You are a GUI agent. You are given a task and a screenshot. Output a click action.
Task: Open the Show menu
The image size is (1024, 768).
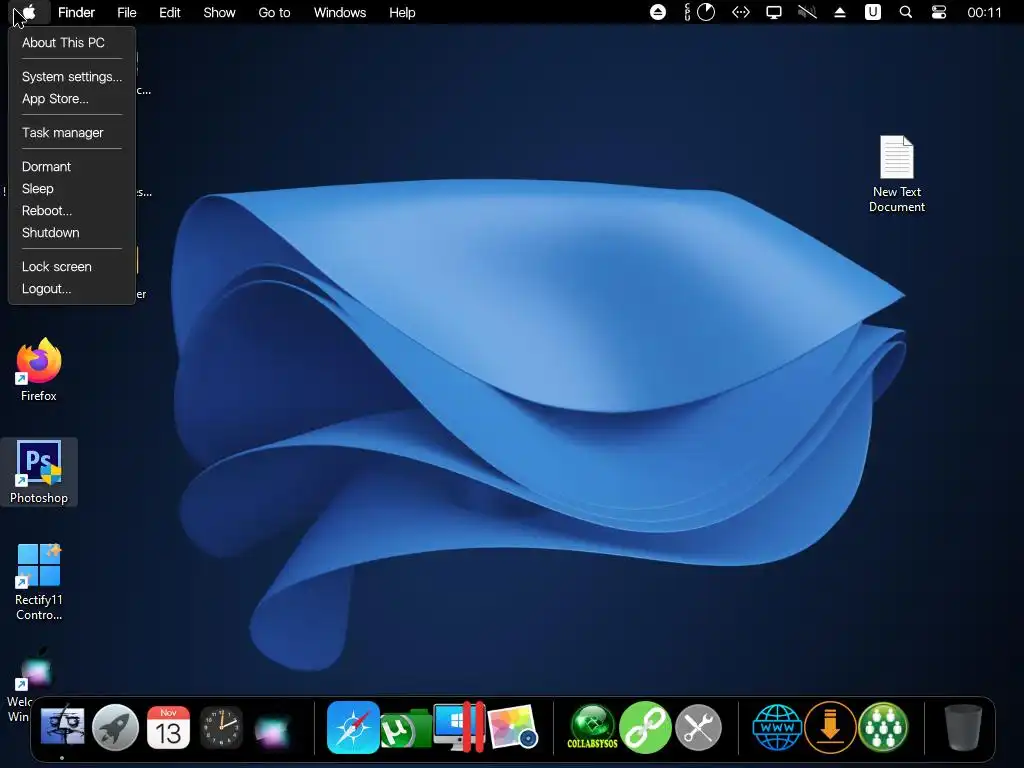(x=219, y=12)
